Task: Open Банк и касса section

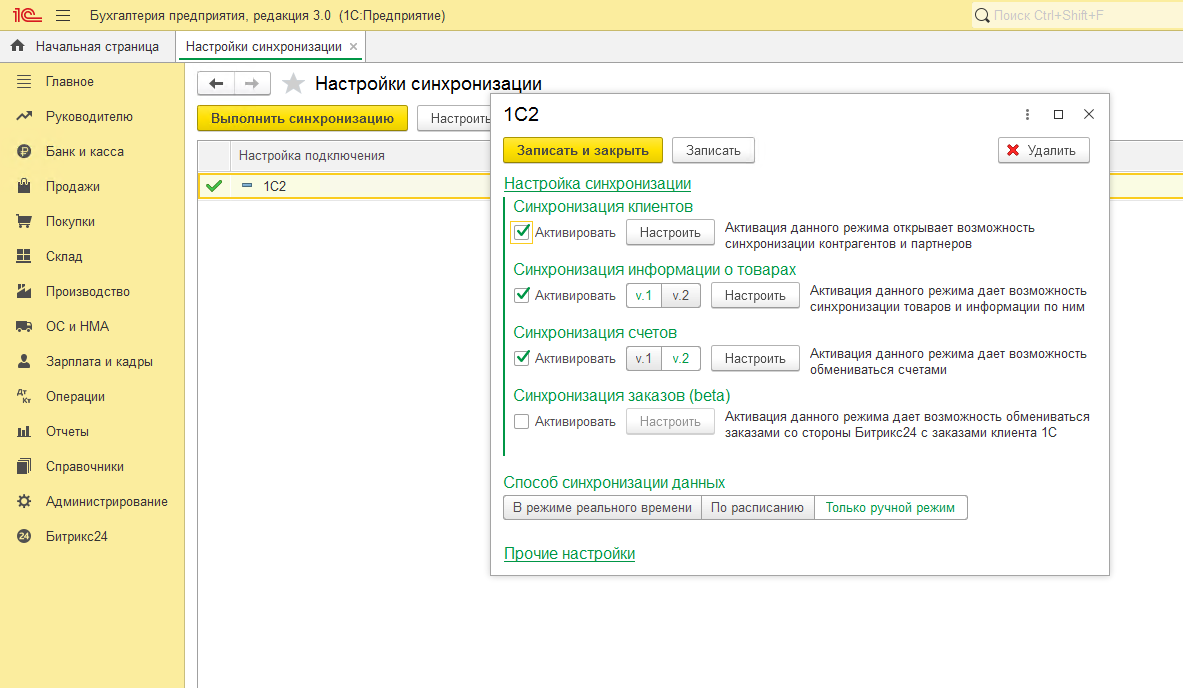Action: click(84, 152)
